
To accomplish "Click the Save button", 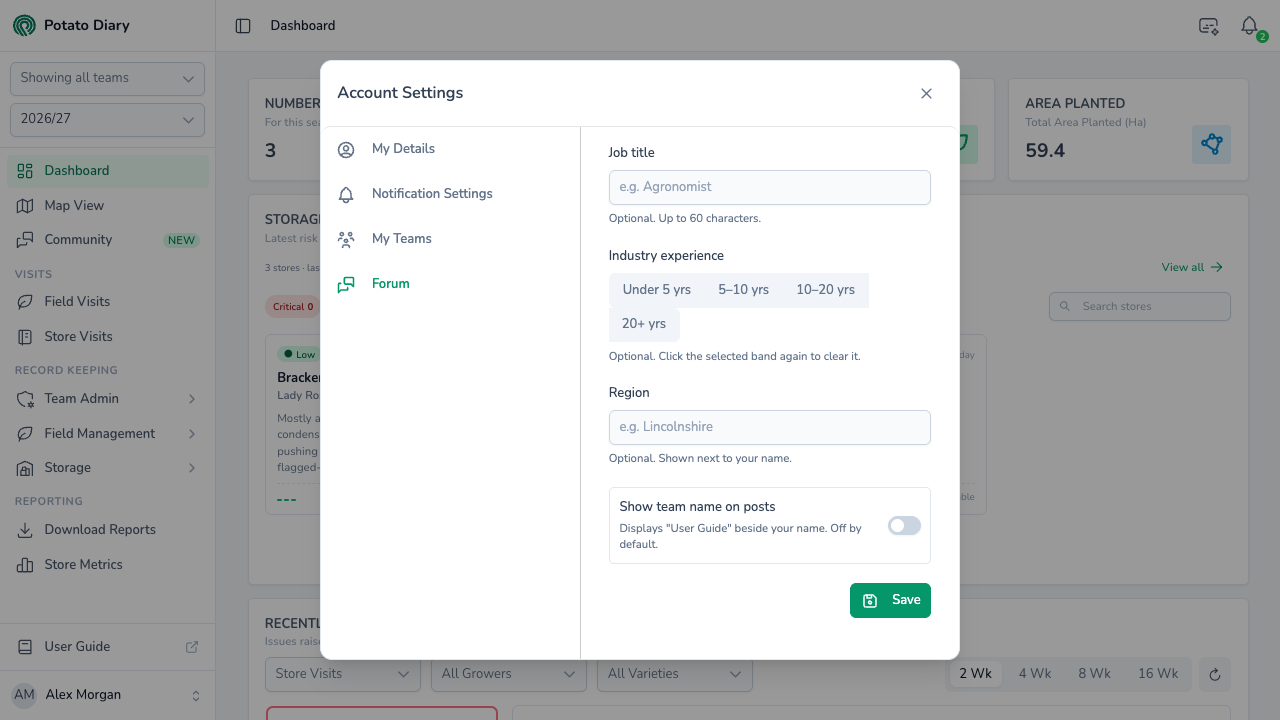I will click(890, 600).
